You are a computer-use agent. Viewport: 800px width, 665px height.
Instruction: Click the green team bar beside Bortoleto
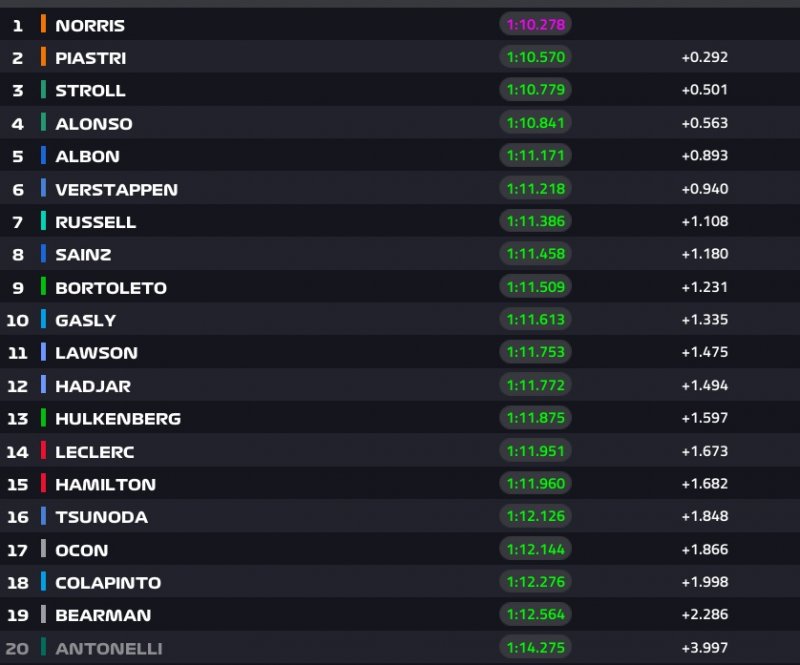pyautogui.click(x=44, y=288)
